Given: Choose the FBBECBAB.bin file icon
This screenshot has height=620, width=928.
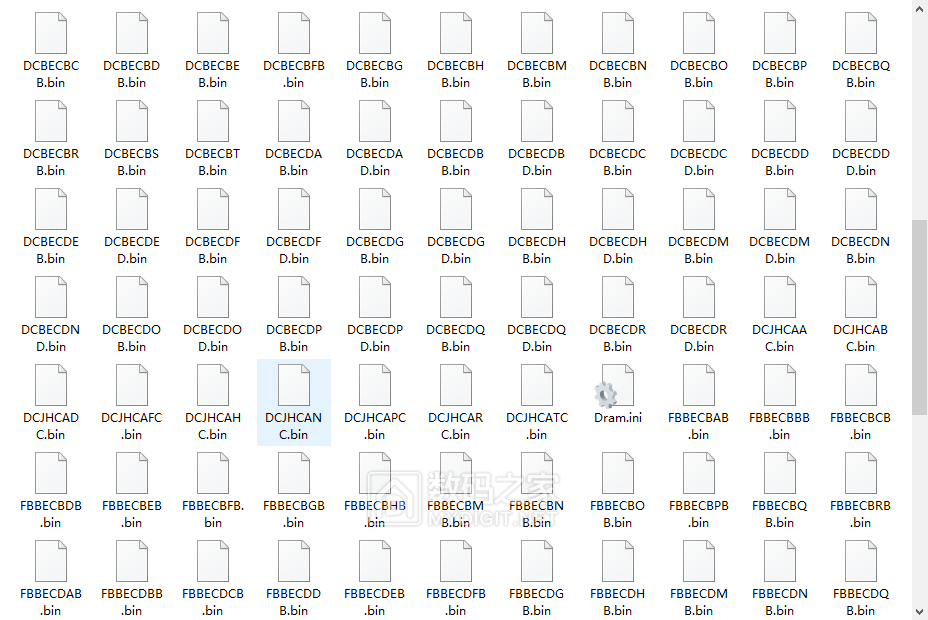Looking at the screenshot, I should point(699,386).
